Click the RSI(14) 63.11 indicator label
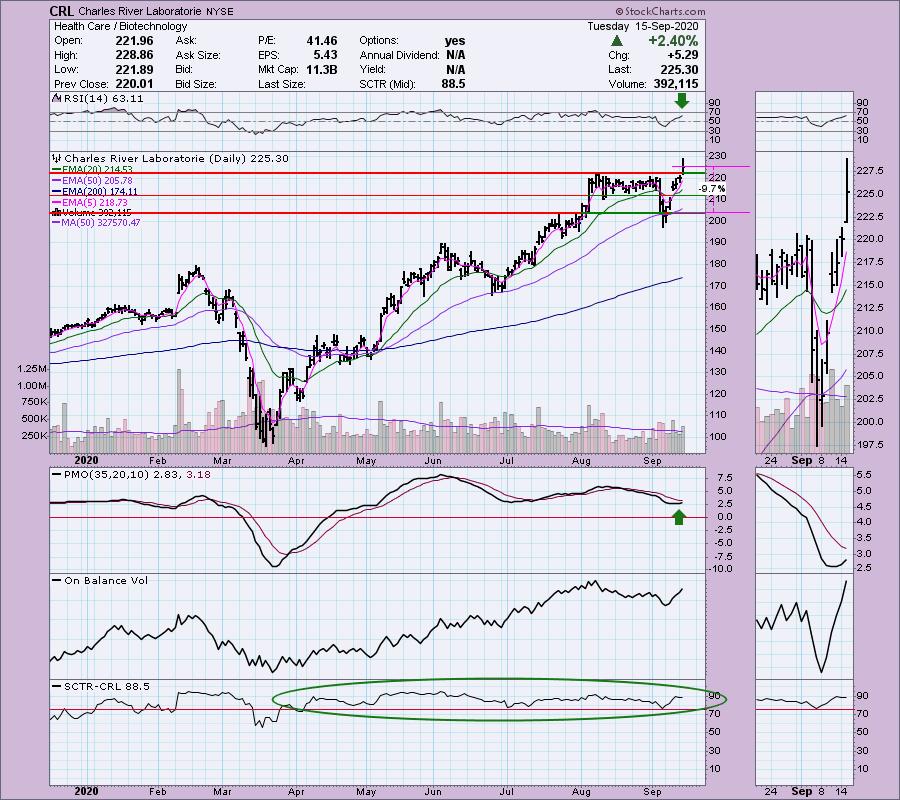The height and width of the screenshot is (800, 900). pos(102,99)
